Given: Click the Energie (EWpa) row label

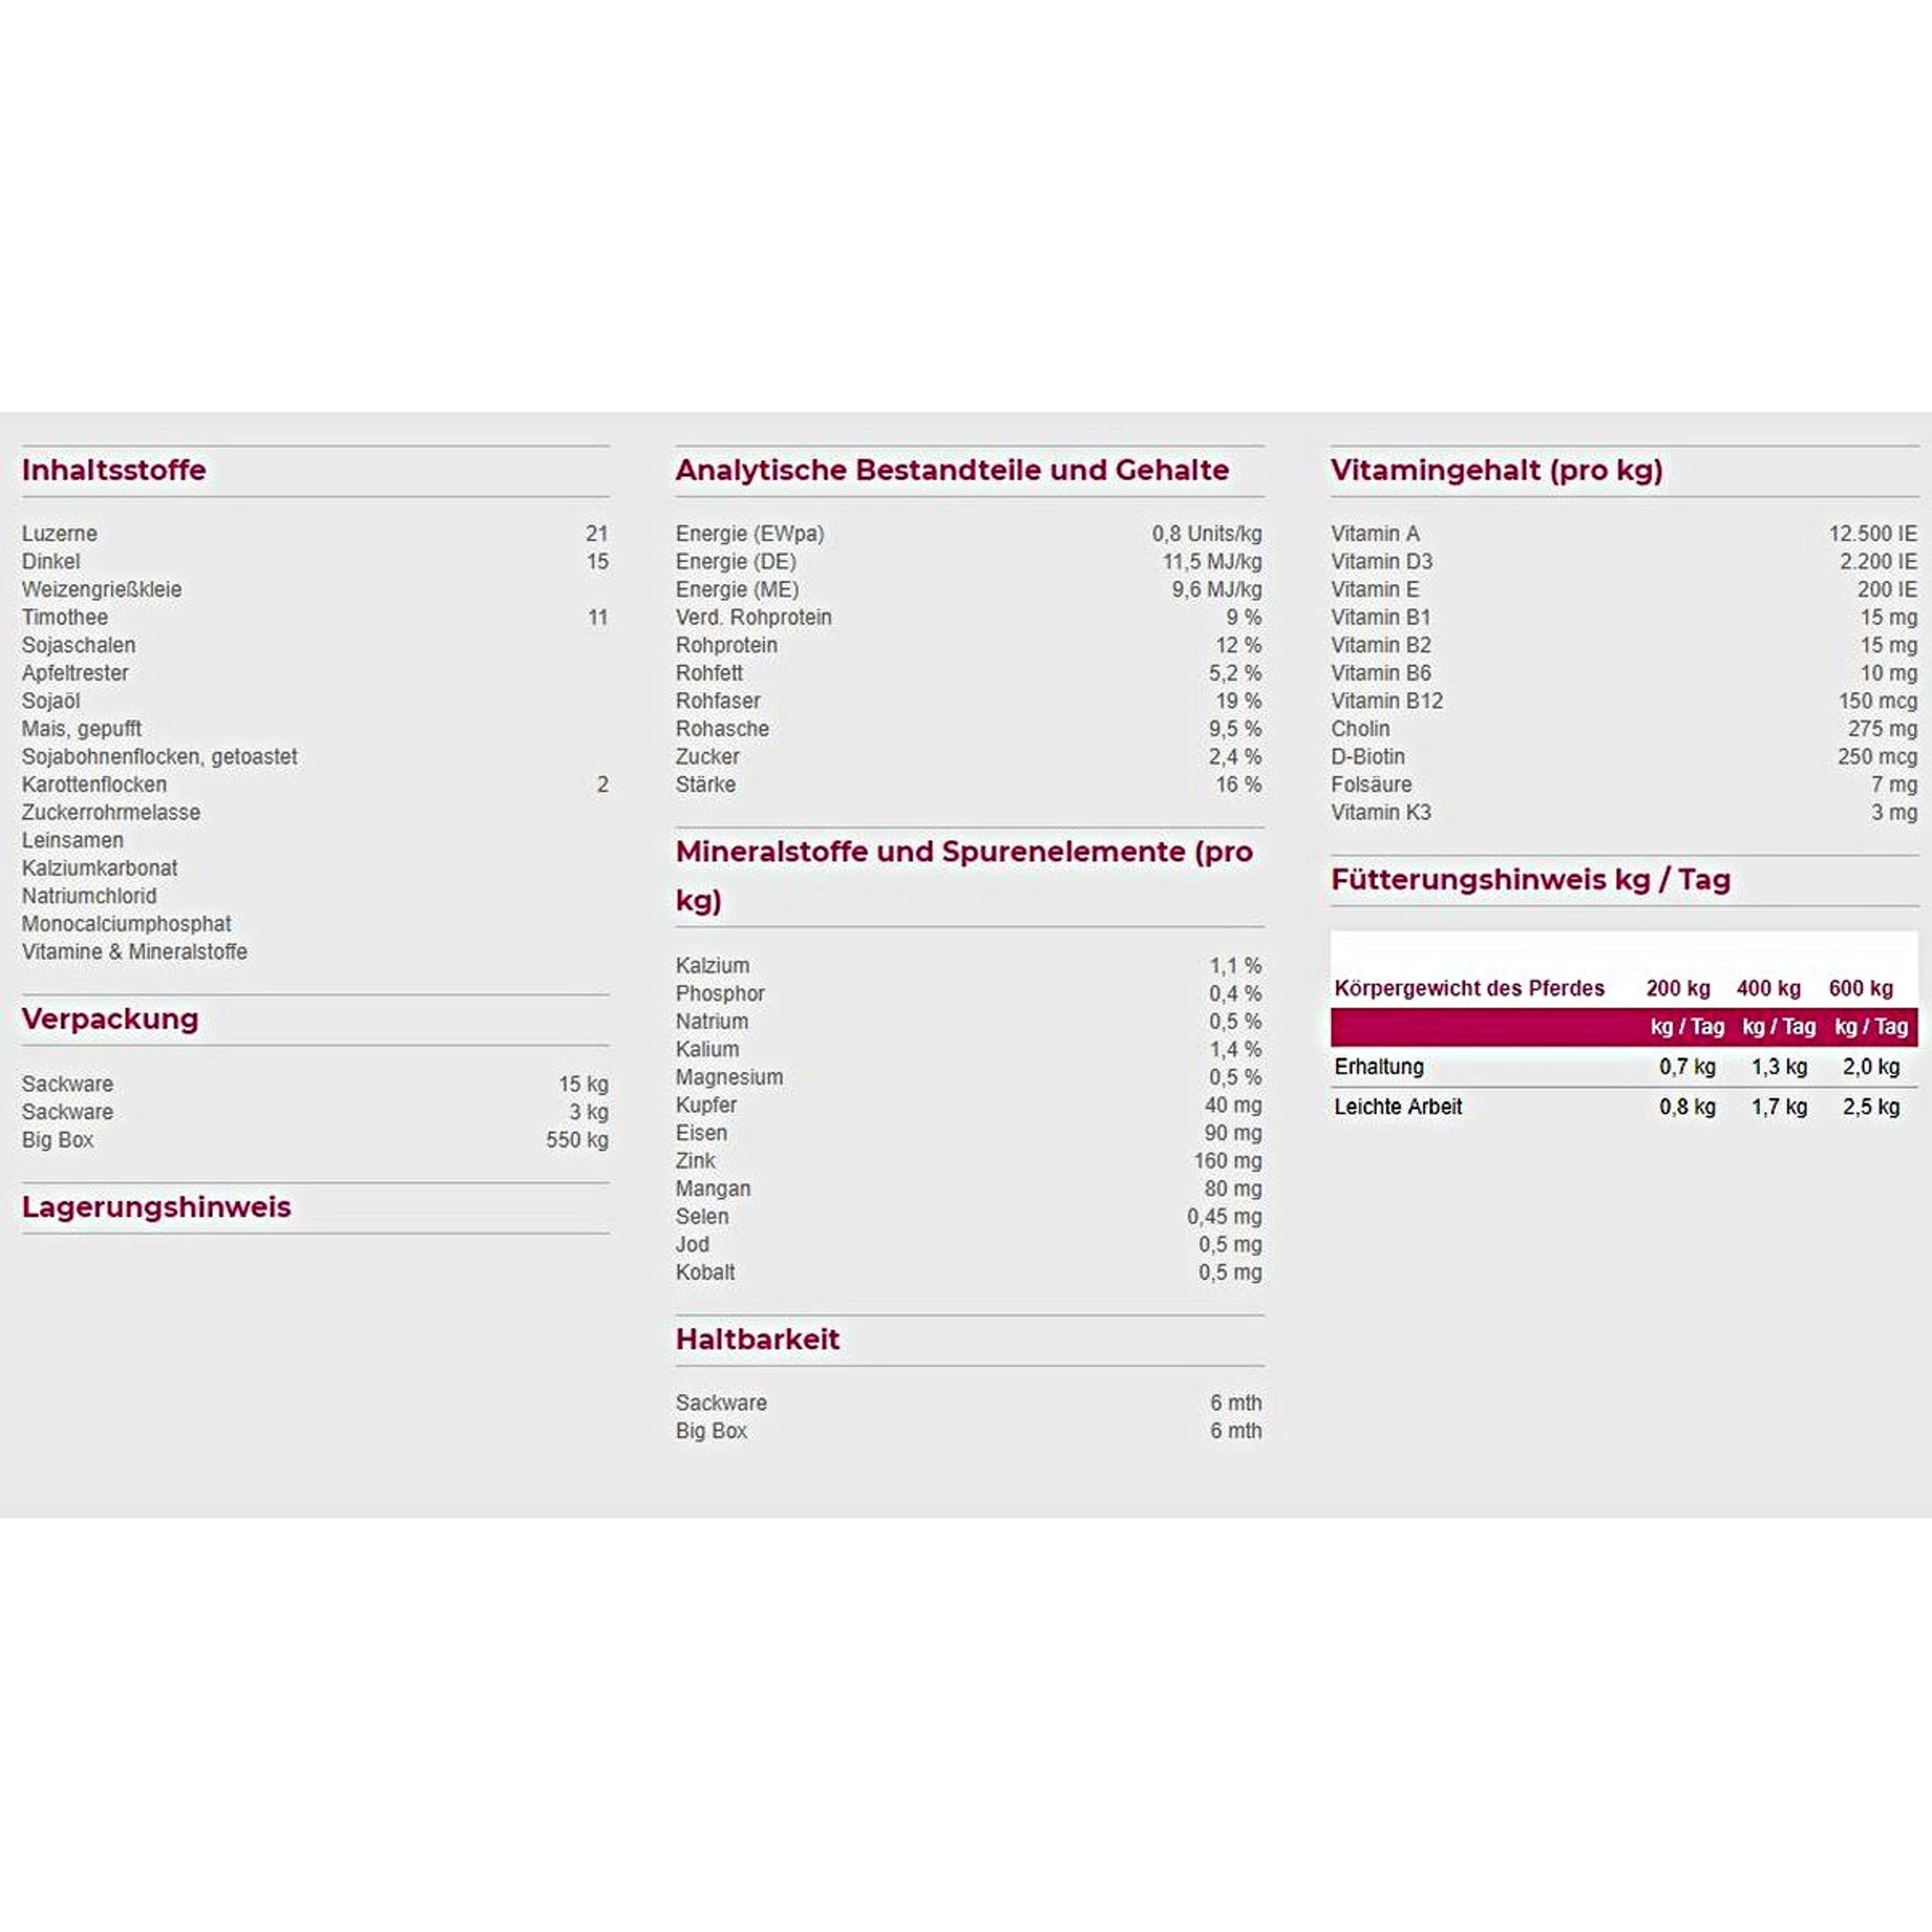Looking at the screenshot, I should click(750, 534).
